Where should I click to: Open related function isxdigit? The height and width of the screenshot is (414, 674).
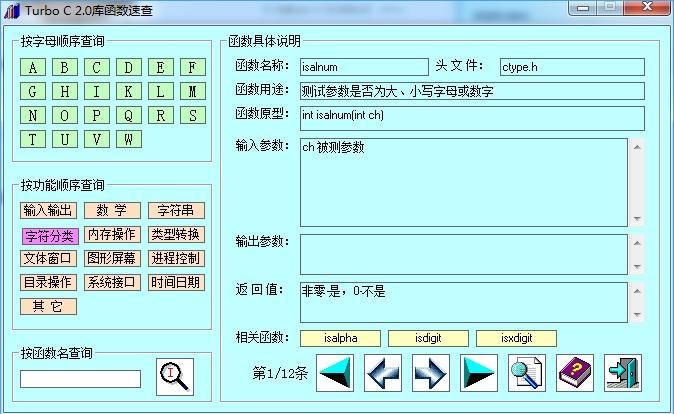tap(516, 338)
